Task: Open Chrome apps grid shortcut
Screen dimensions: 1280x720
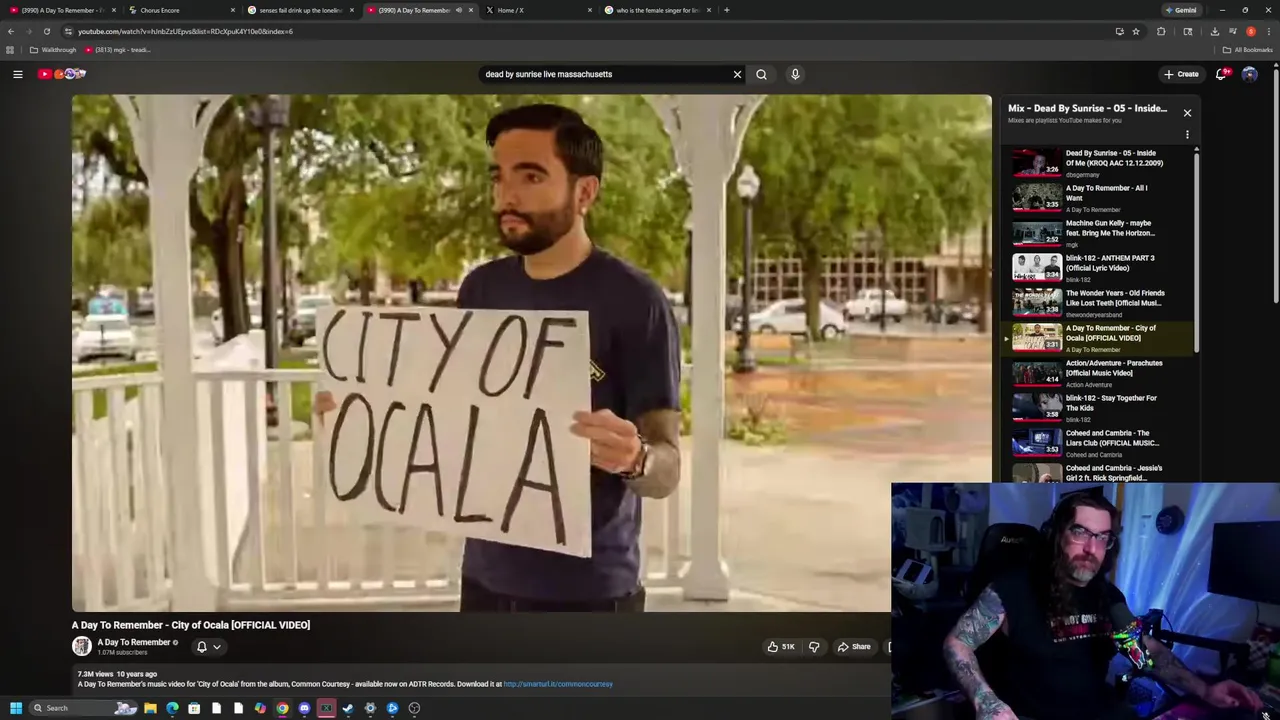Action: [10, 50]
